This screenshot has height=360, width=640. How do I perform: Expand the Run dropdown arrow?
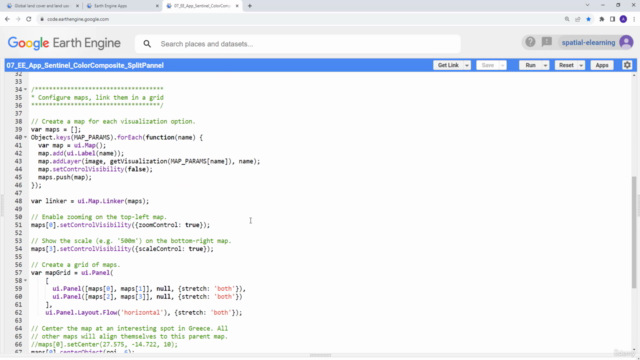click(545, 65)
